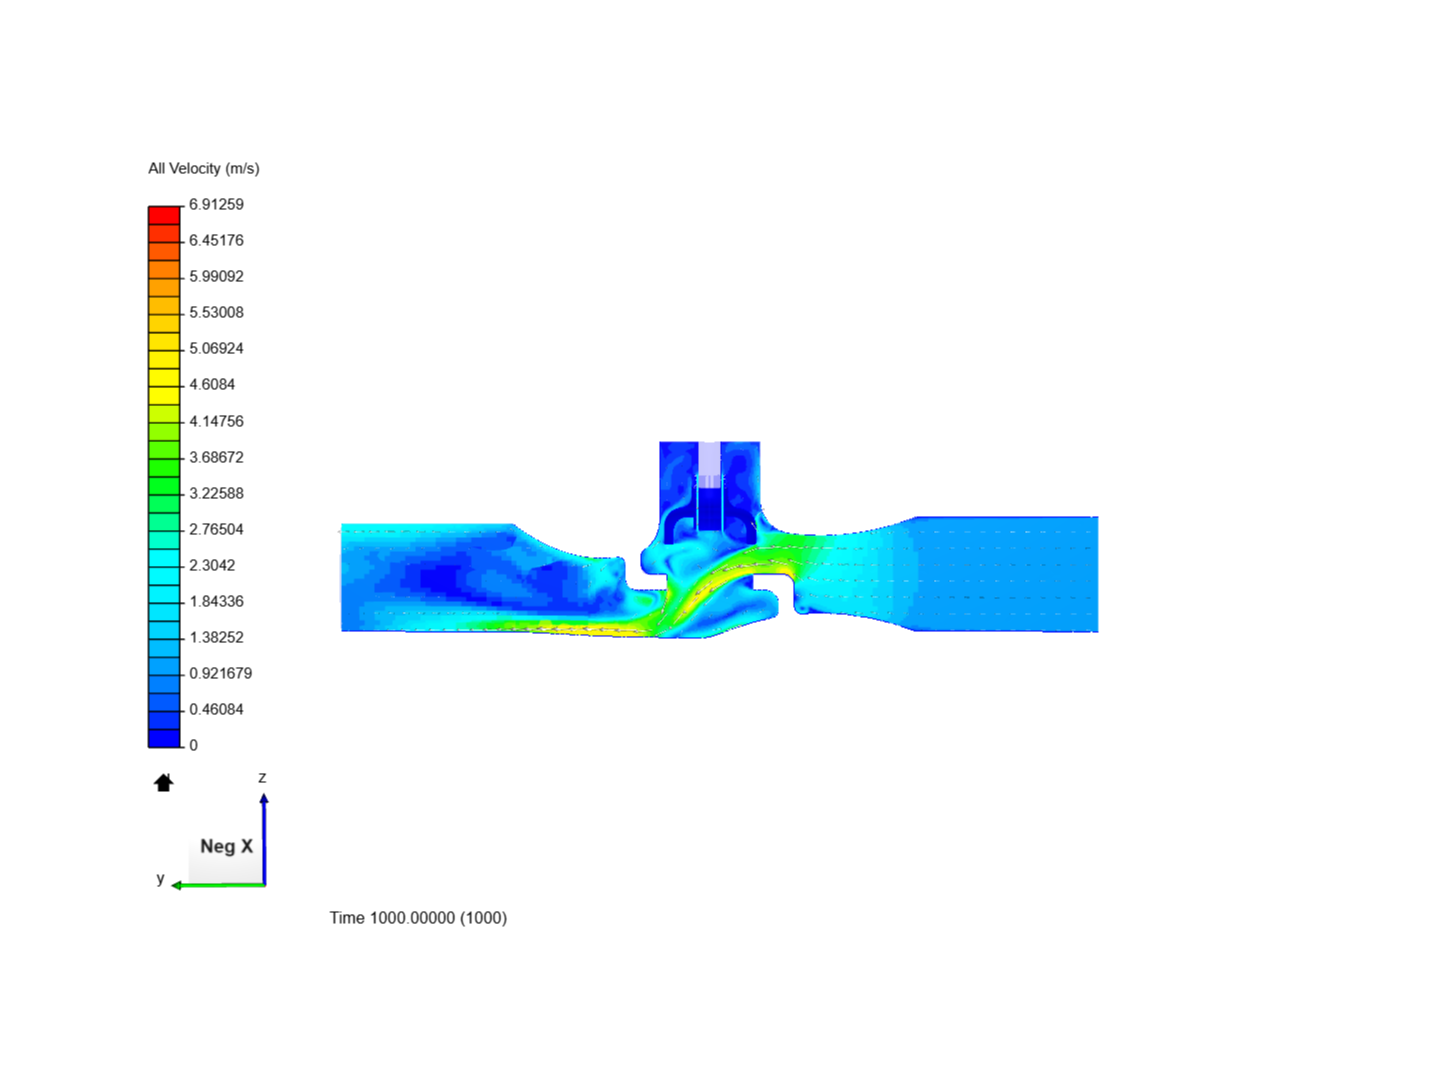Click the legend value 6.45176
The height and width of the screenshot is (1080, 1440).
pos(216,240)
